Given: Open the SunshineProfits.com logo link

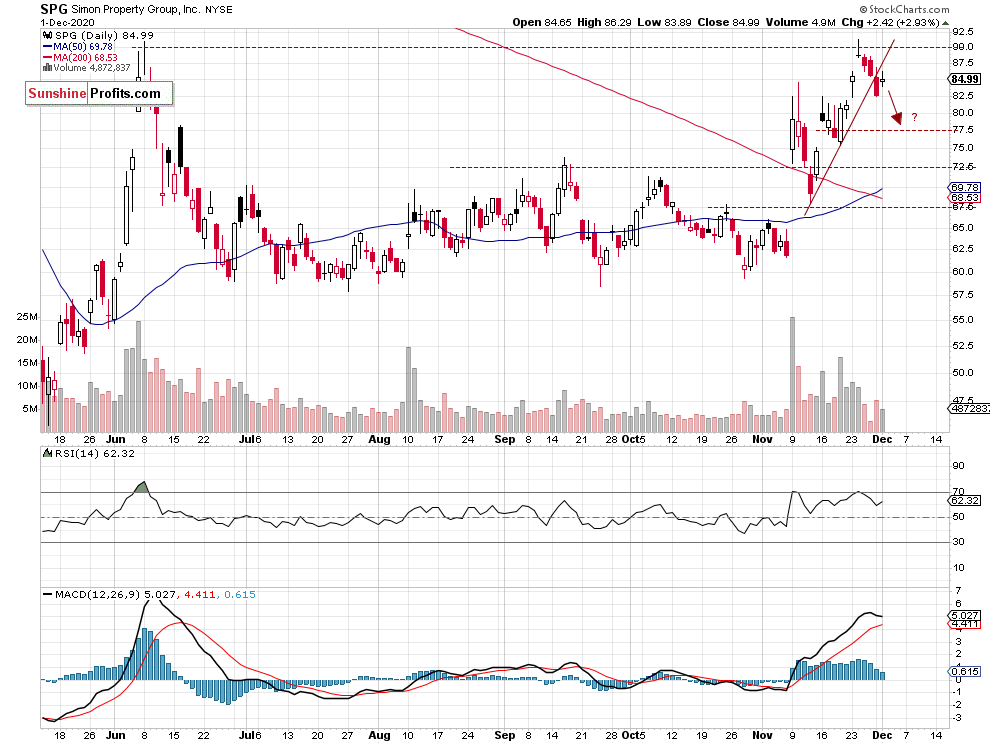Looking at the screenshot, I should [99, 93].
